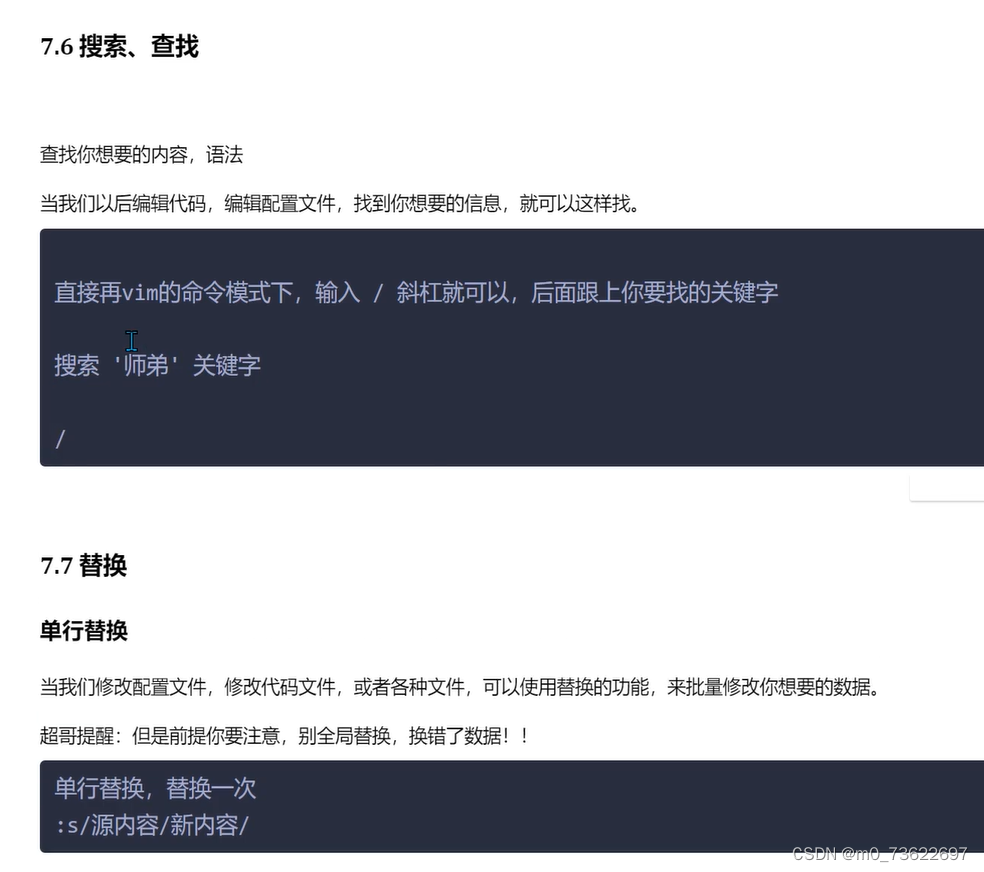
Task: Click the code line '单行替换，替换一次'
Action: point(155,789)
